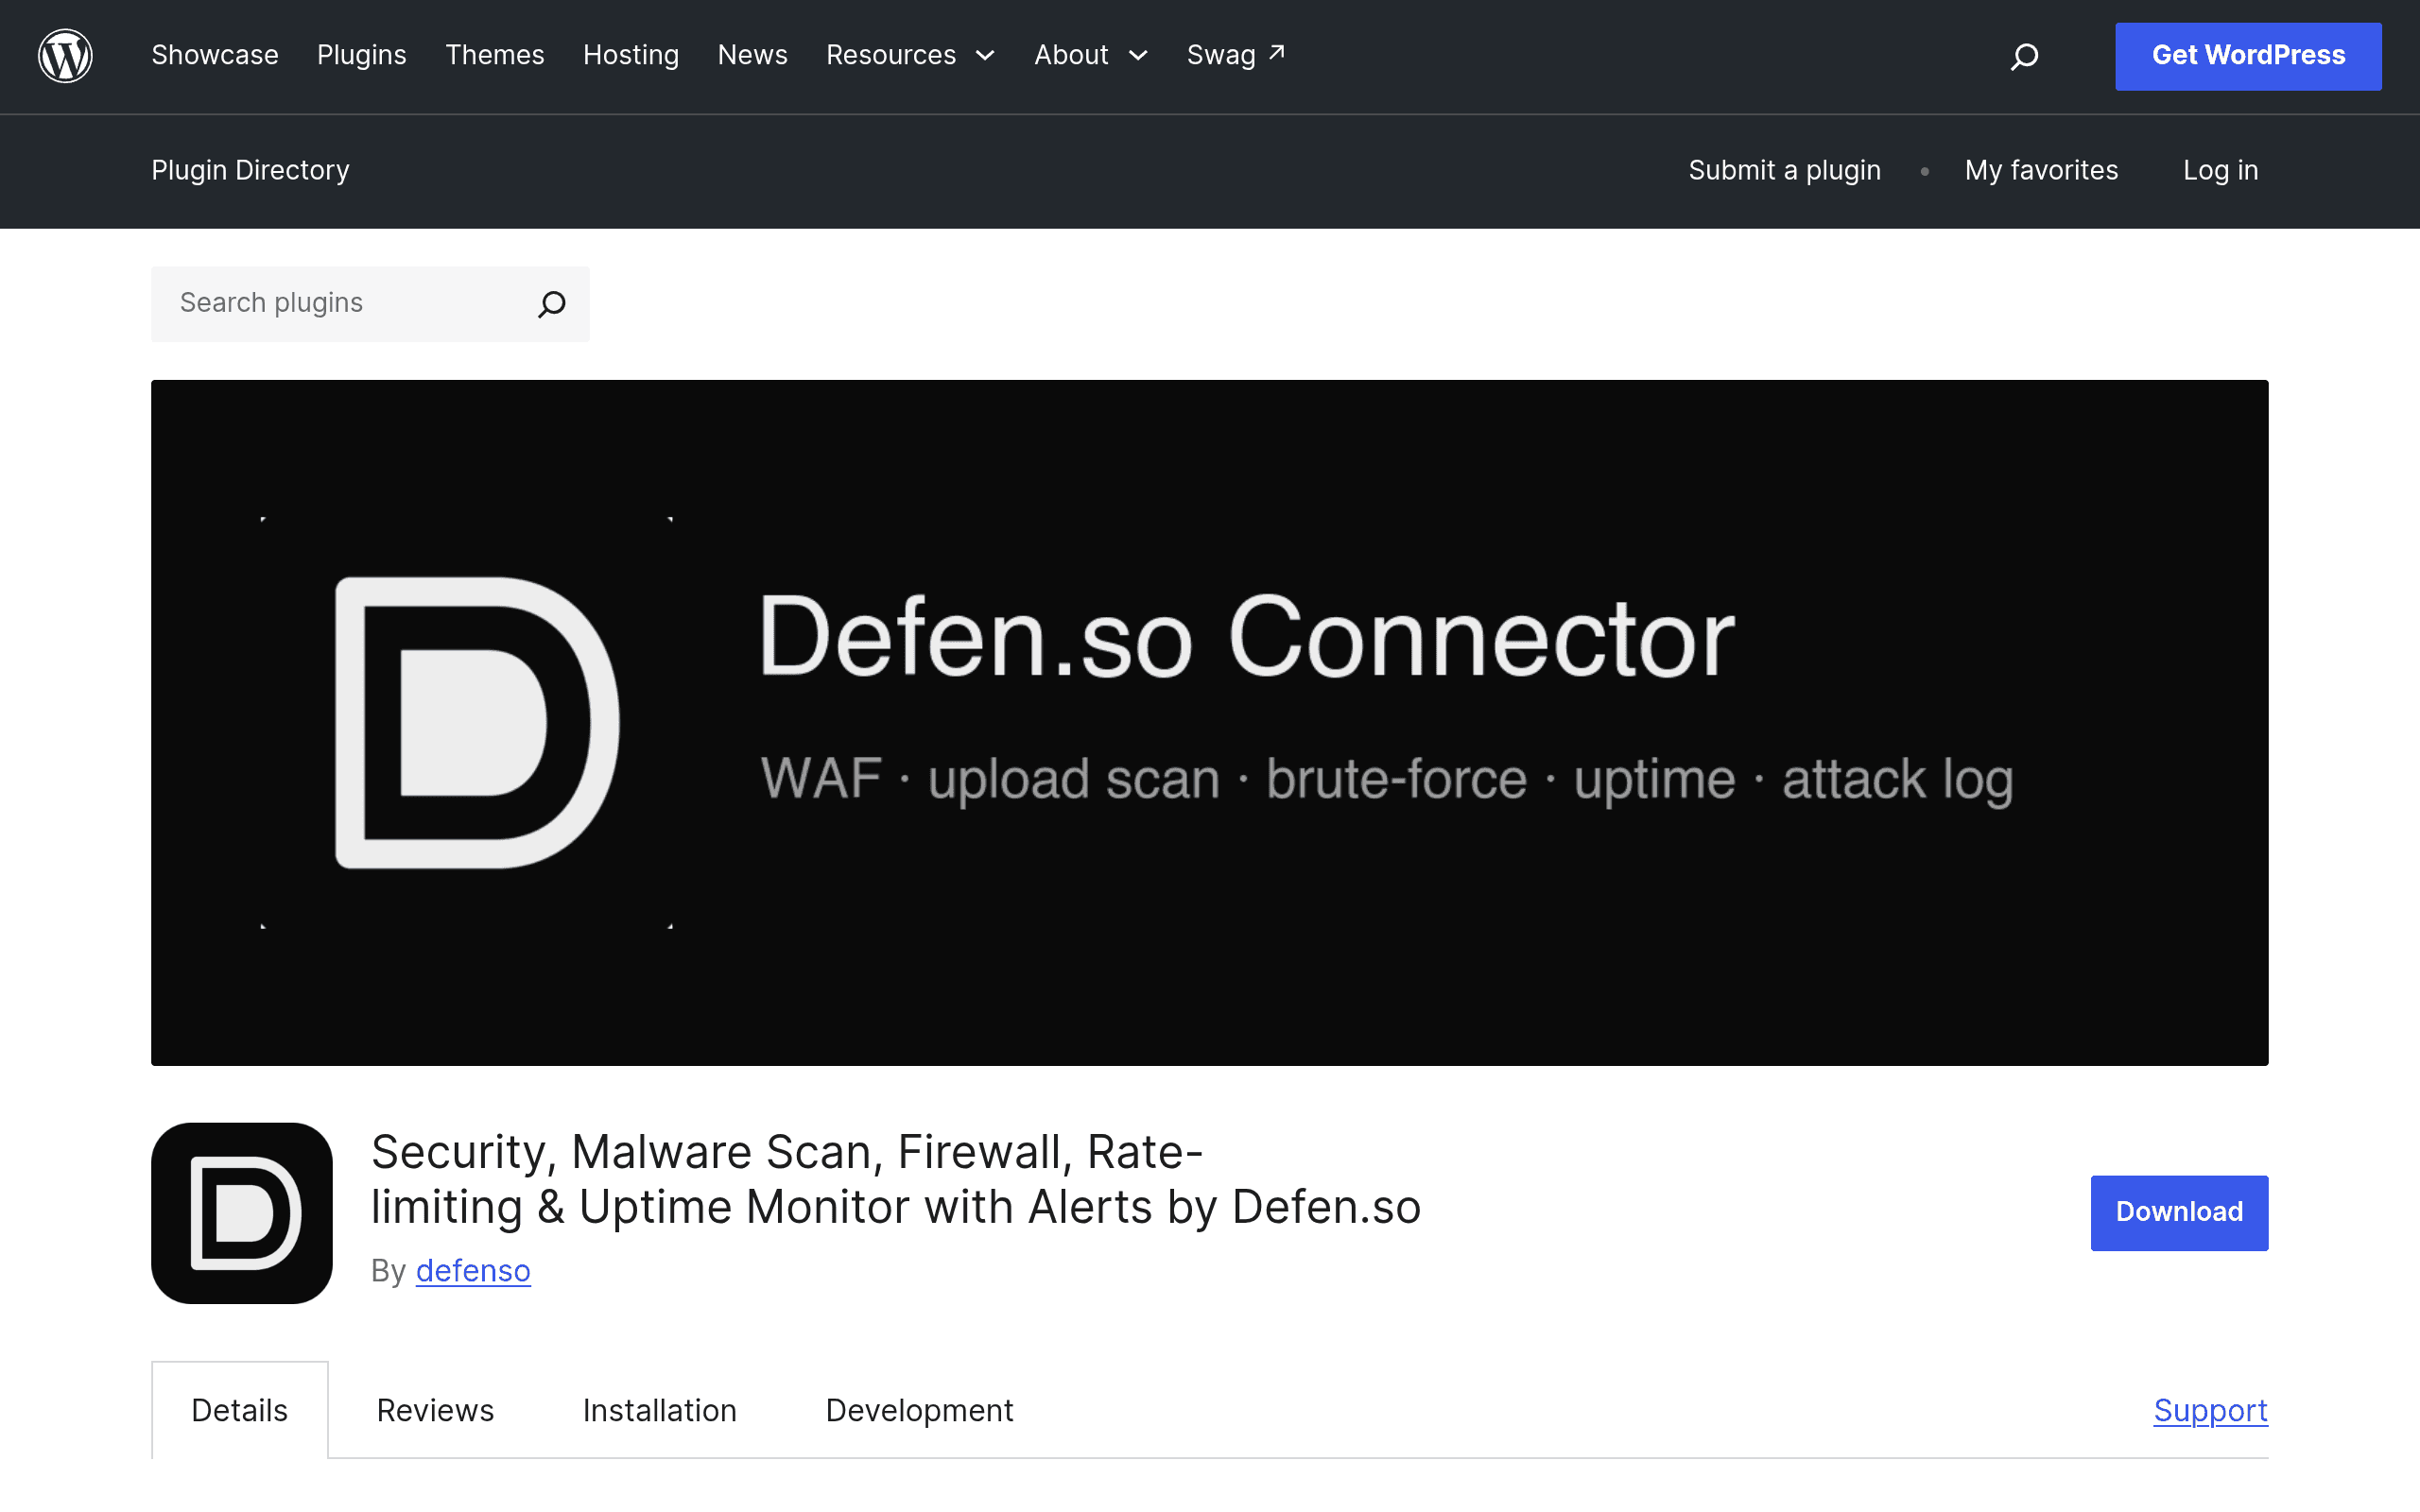This screenshot has height=1512, width=2420.
Task: Open Submit a plugin page
Action: coord(1784,170)
